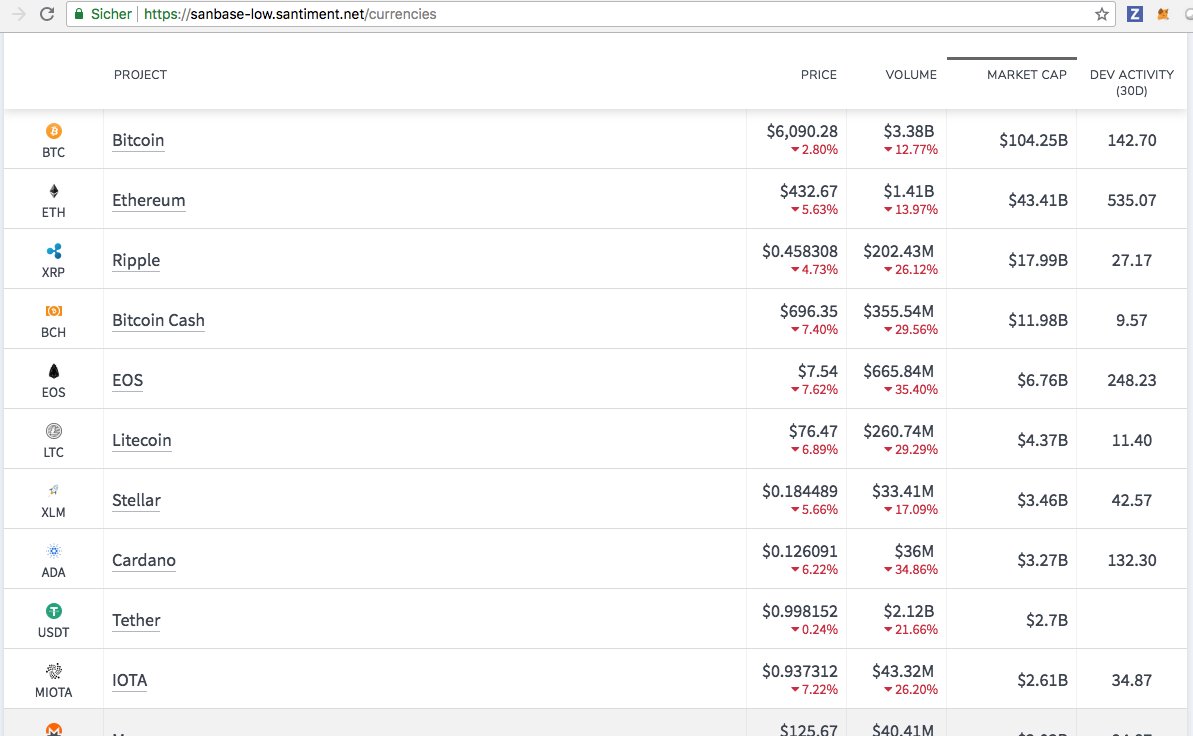Click EOS market cap $6.76B
Image resolution: width=1193 pixels, height=736 pixels.
(x=1042, y=380)
